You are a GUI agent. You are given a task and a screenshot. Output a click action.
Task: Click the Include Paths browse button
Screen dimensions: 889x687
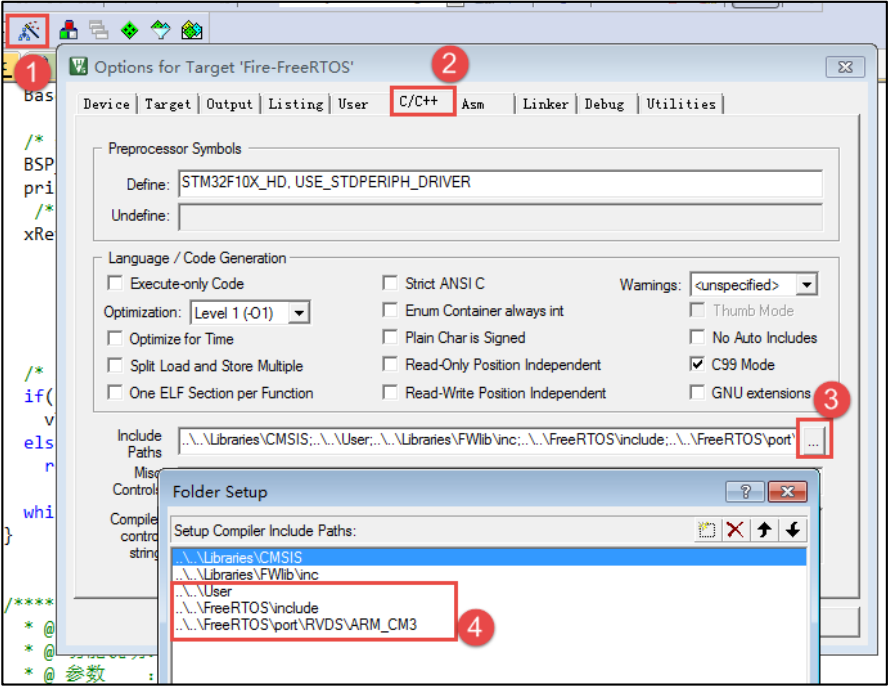[x=814, y=440]
